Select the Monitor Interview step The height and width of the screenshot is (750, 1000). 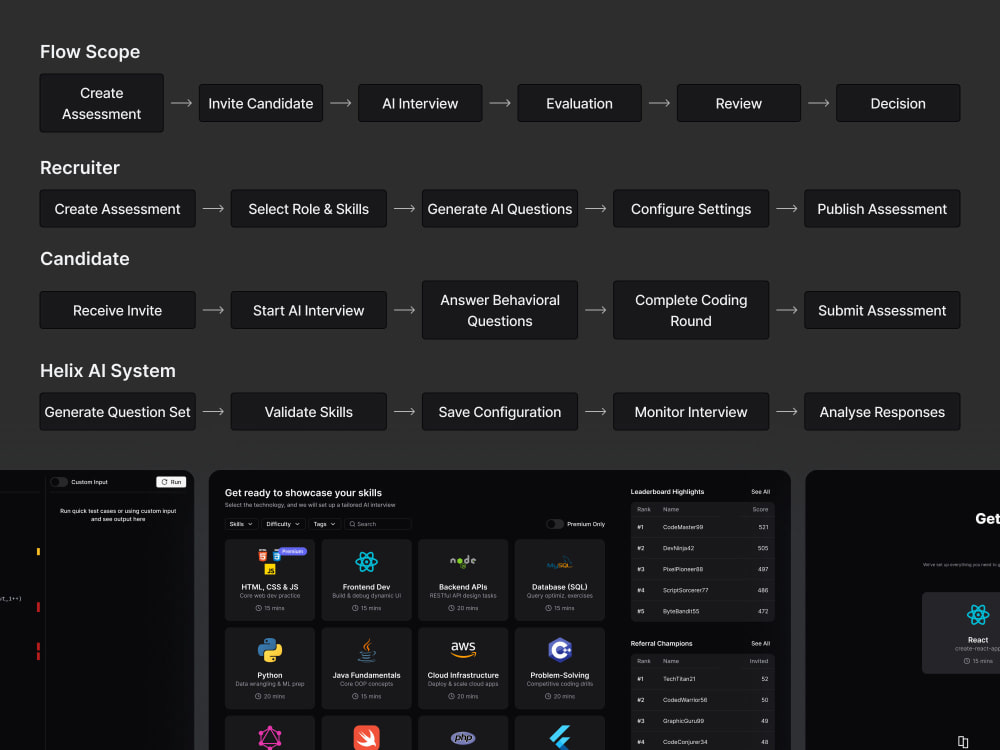(x=691, y=412)
